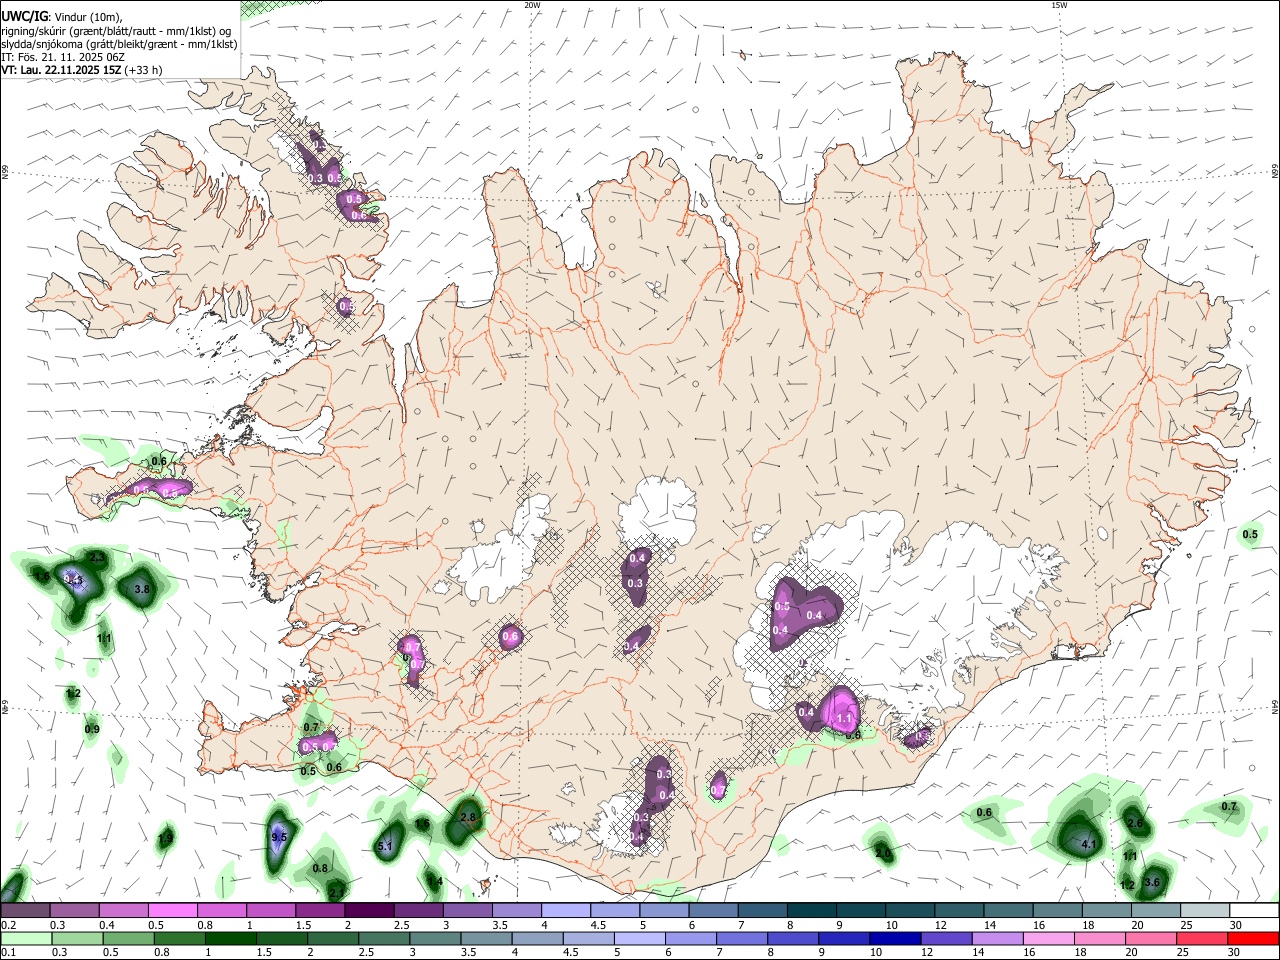The width and height of the screenshot is (1280, 960).
Task: Click the "15W" longitude label
Action: click(1059, 5)
